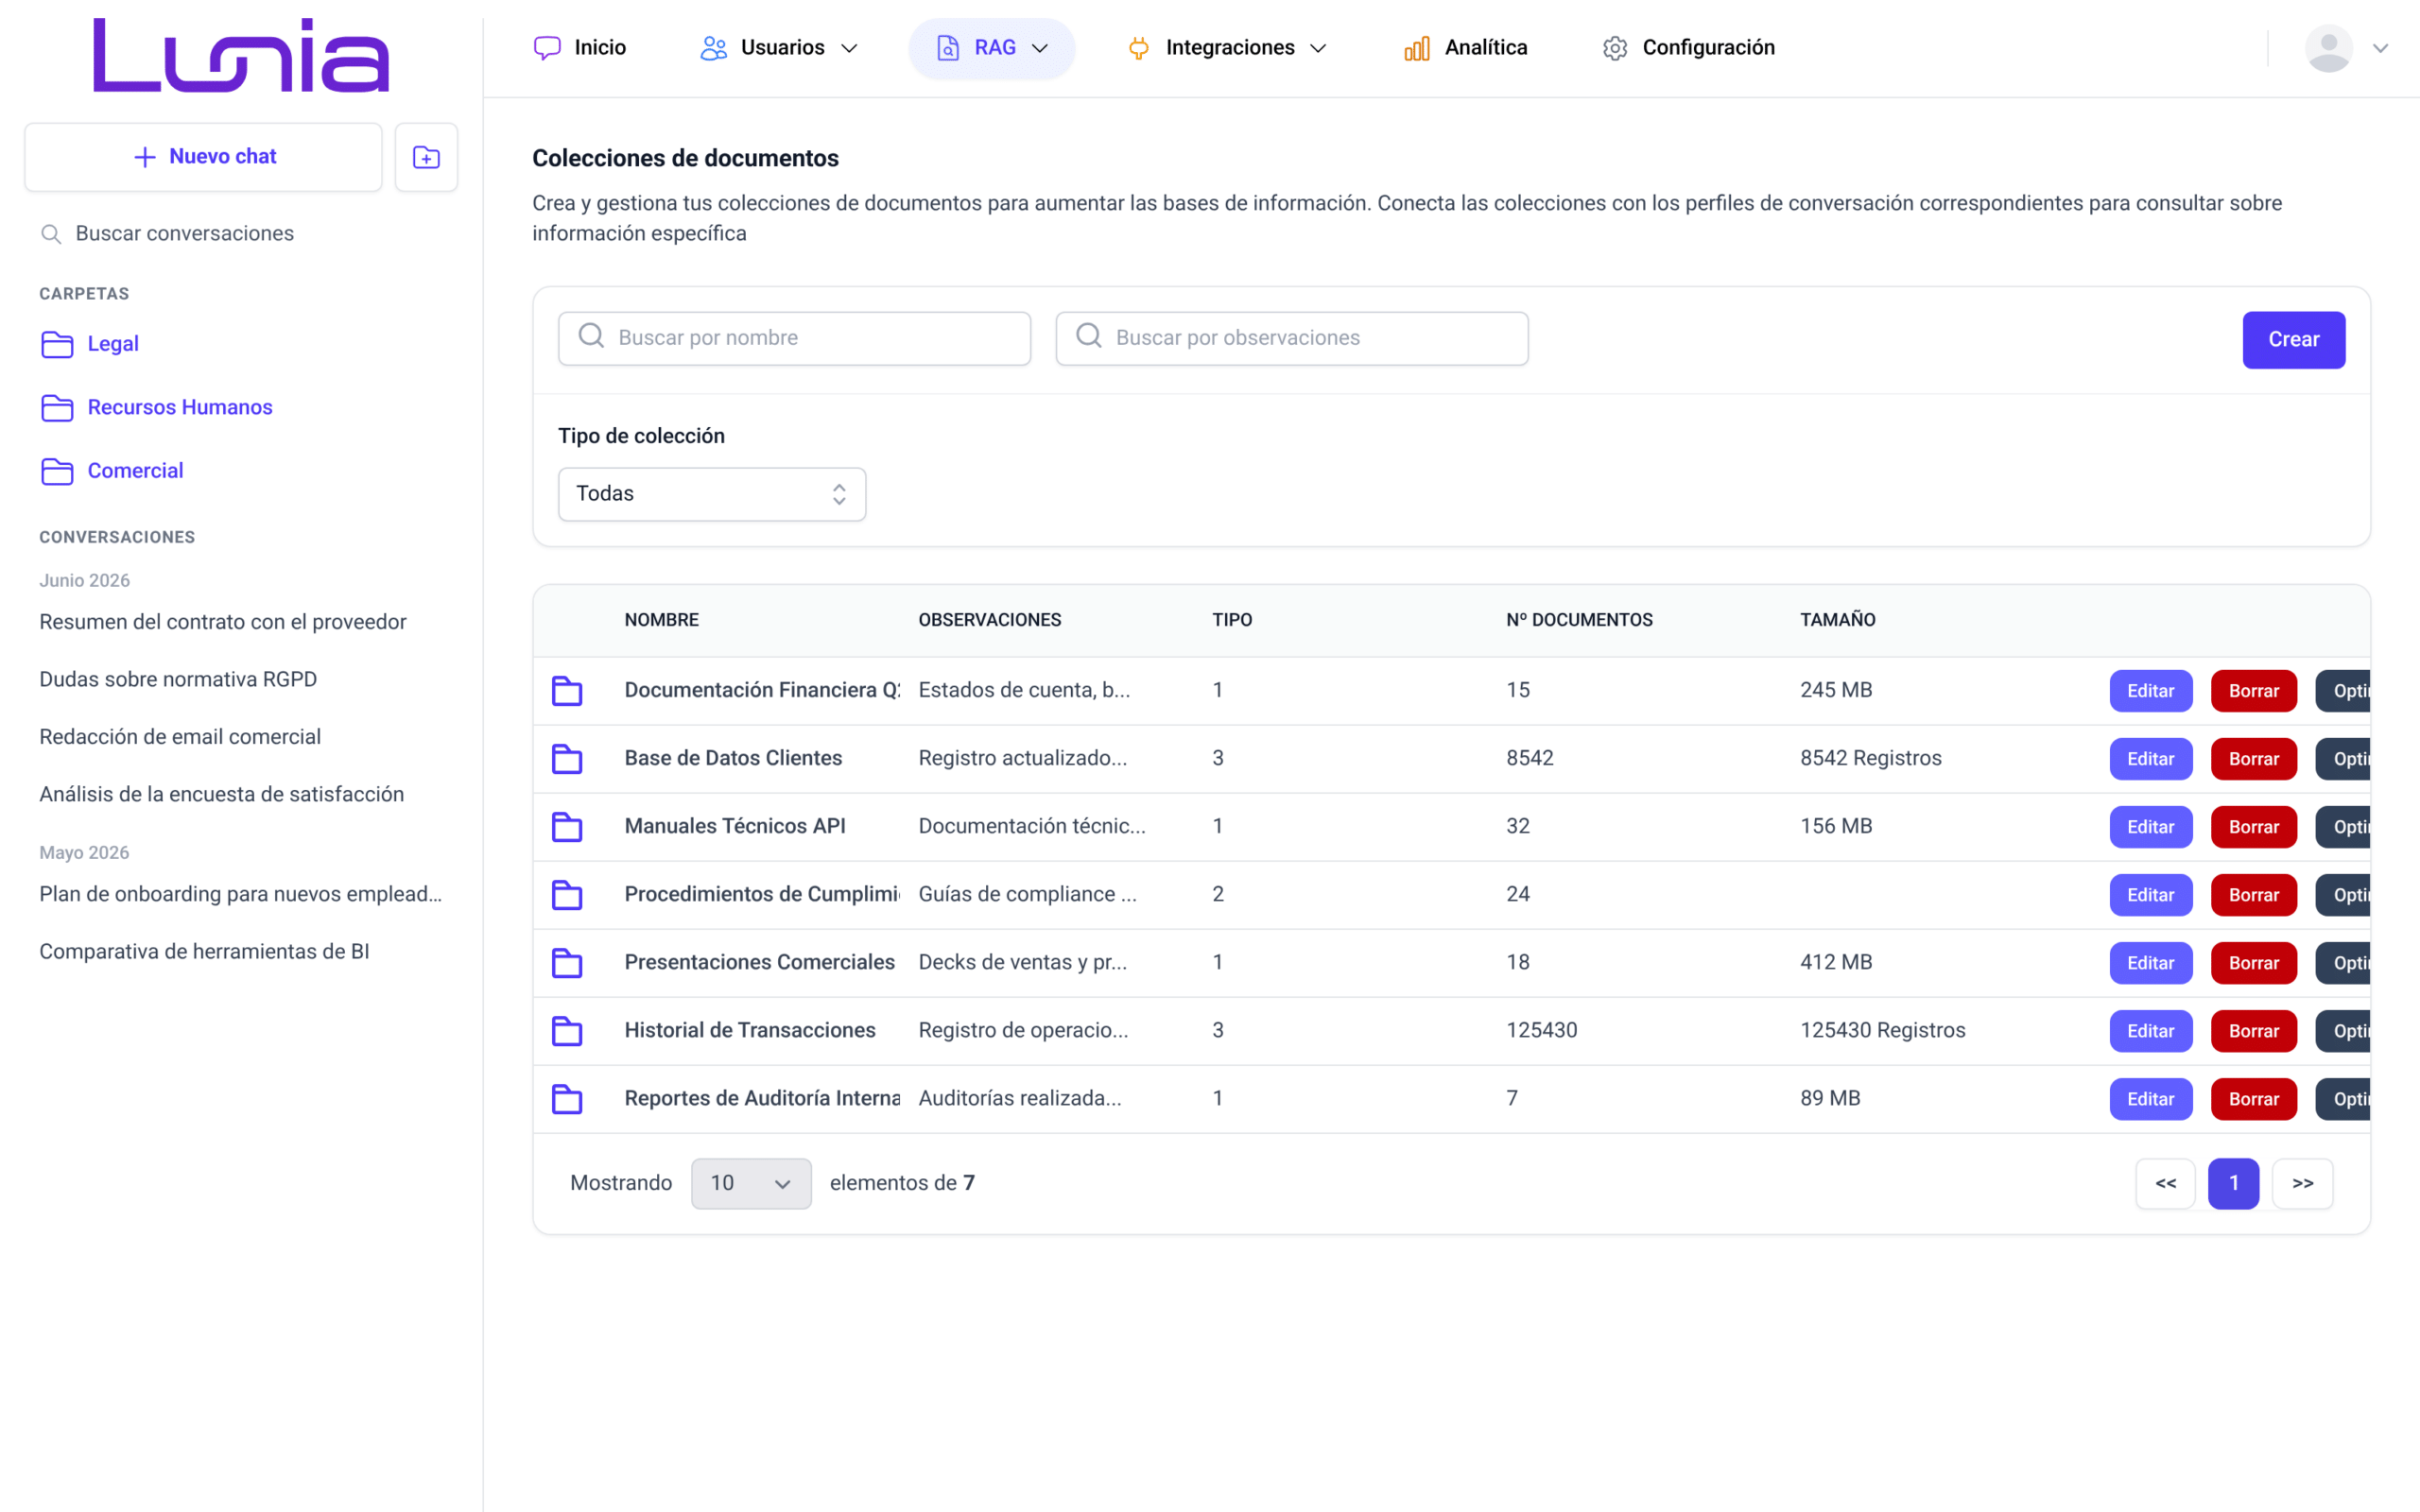Click the folder icon for Base de Datos Clientes
This screenshot has height=1512, width=2420.
click(567, 759)
